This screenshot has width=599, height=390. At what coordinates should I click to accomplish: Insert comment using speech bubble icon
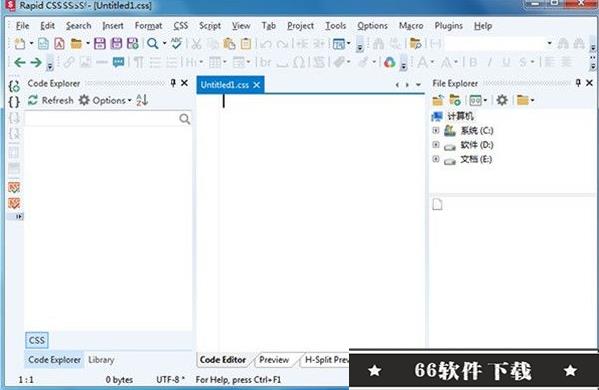tap(118, 62)
